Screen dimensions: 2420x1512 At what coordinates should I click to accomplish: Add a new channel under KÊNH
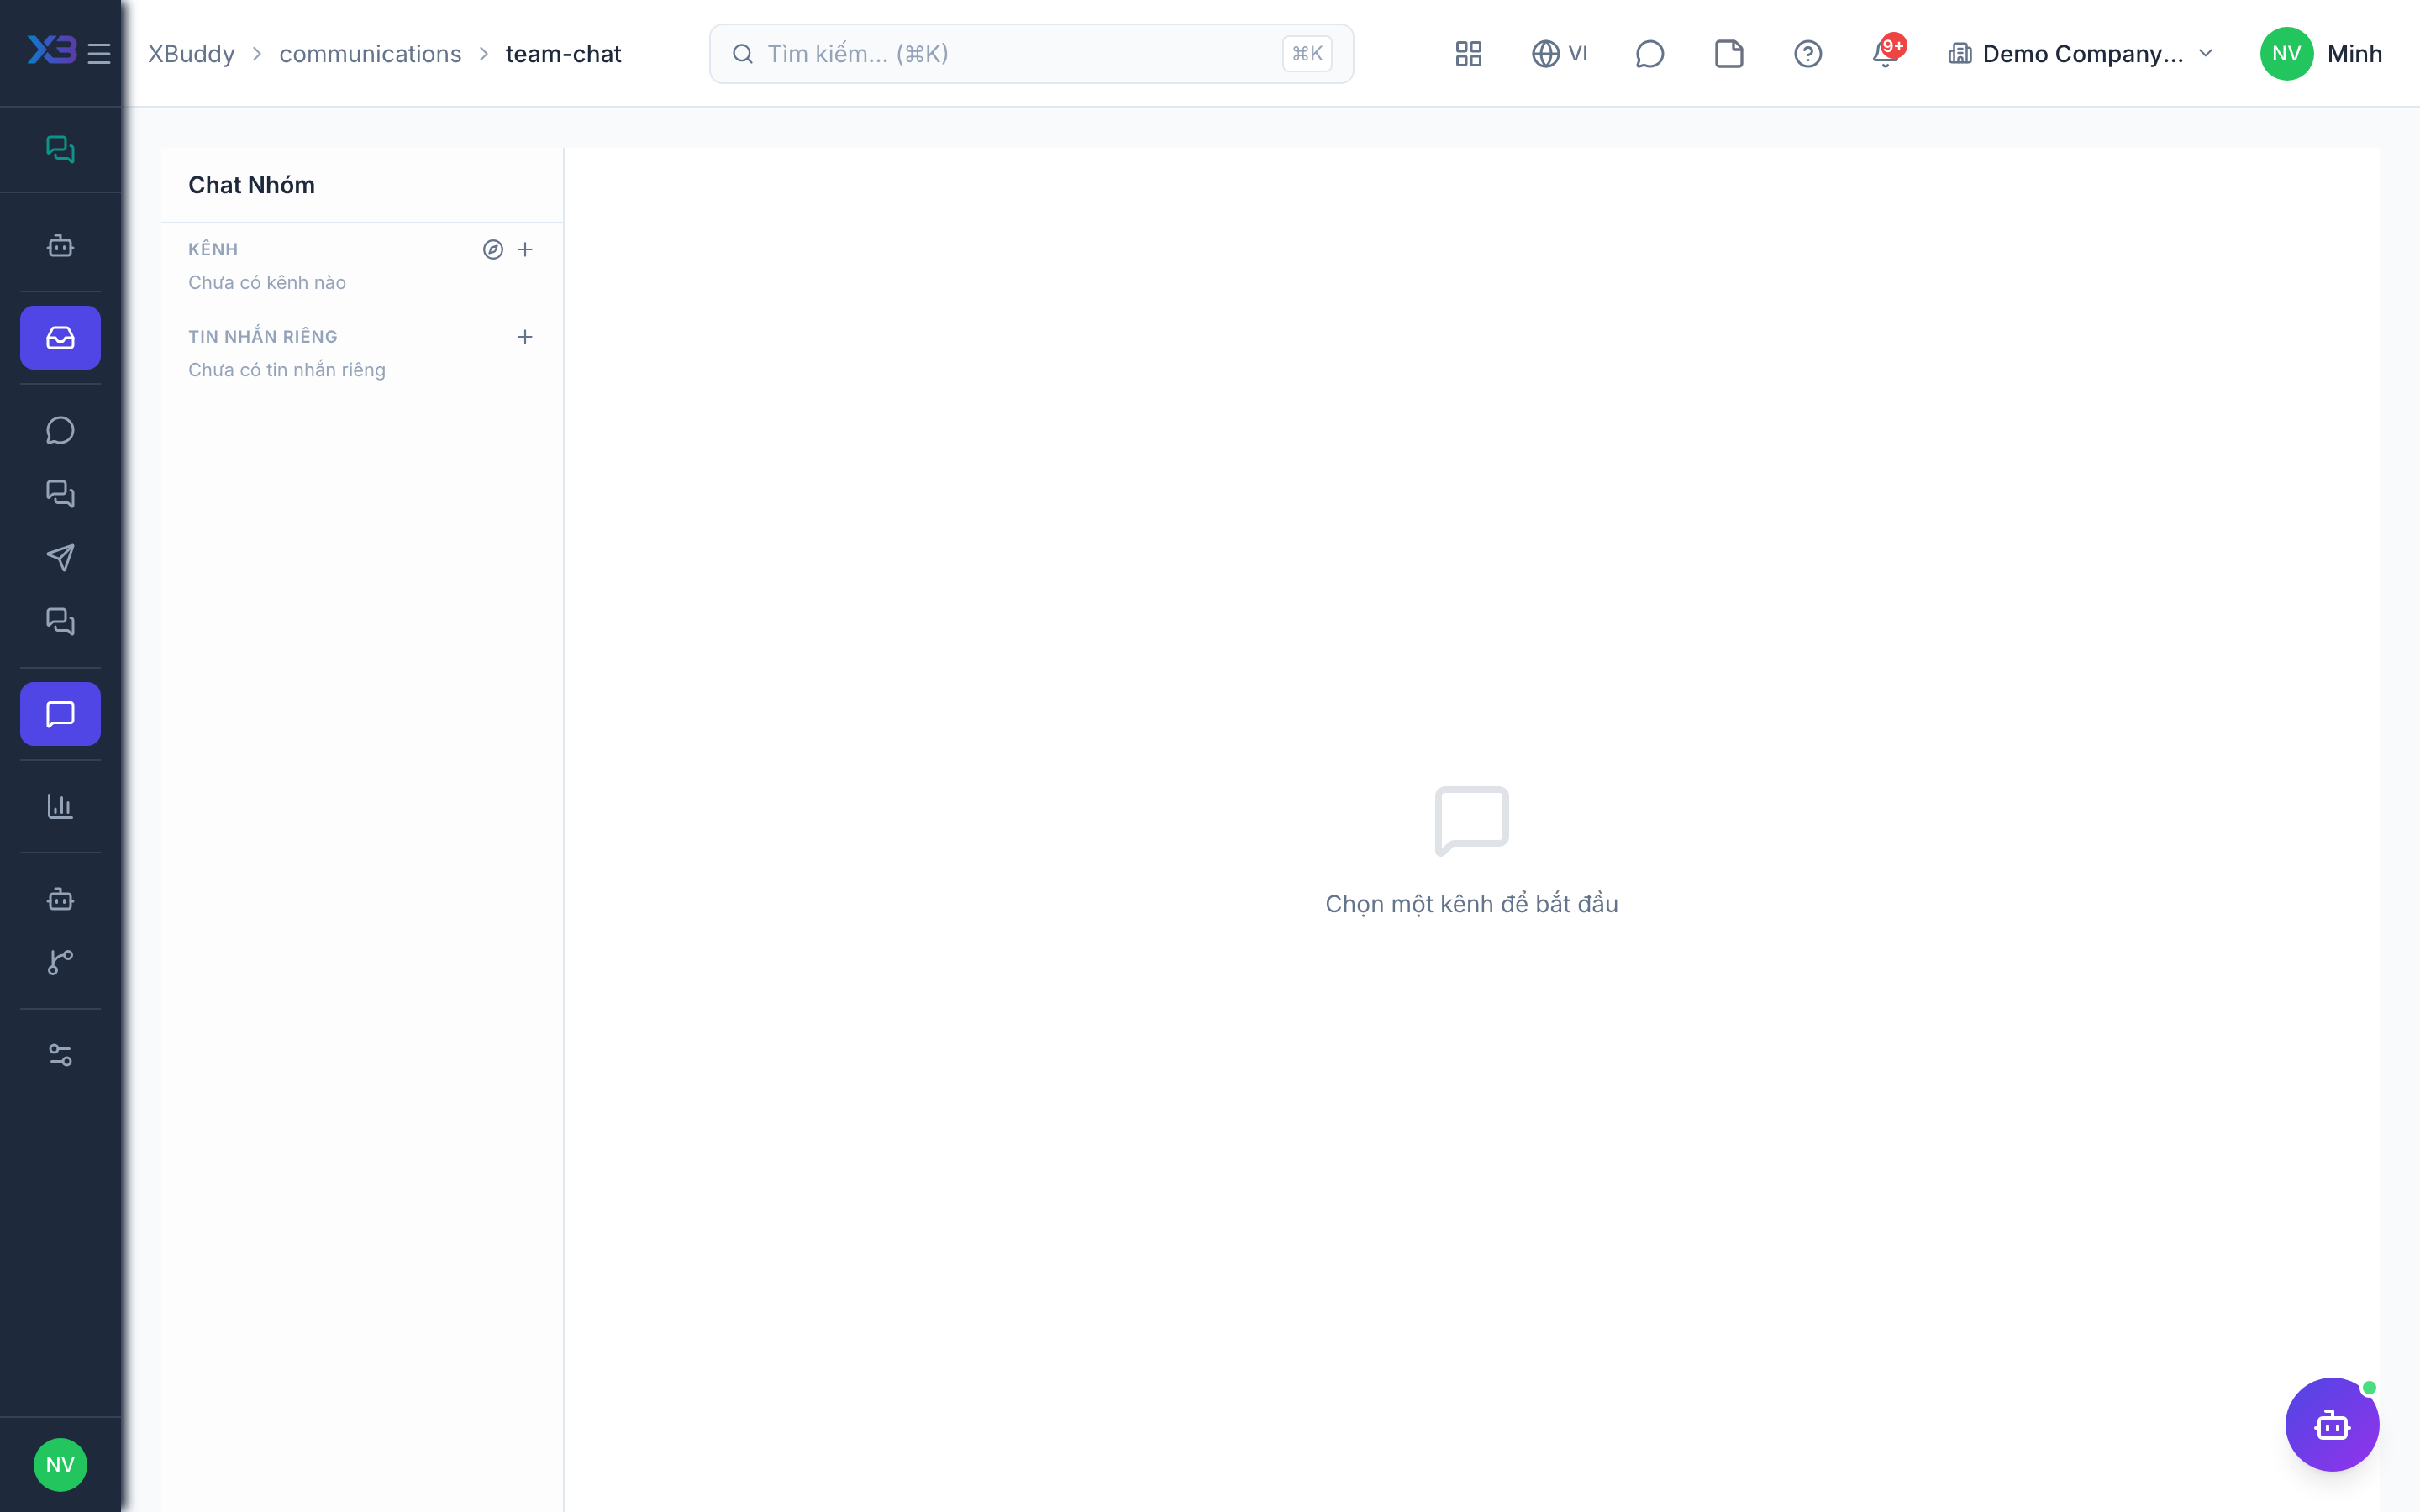525,249
